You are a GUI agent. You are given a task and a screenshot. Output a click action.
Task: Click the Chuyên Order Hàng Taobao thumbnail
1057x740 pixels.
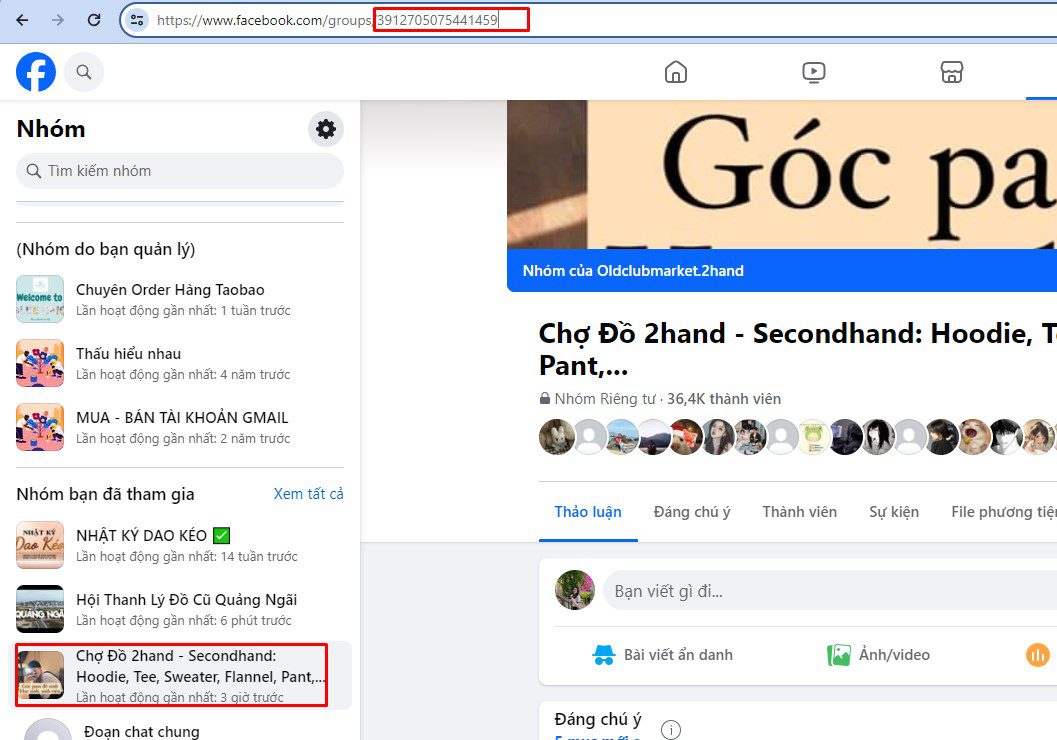tap(40, 299)
